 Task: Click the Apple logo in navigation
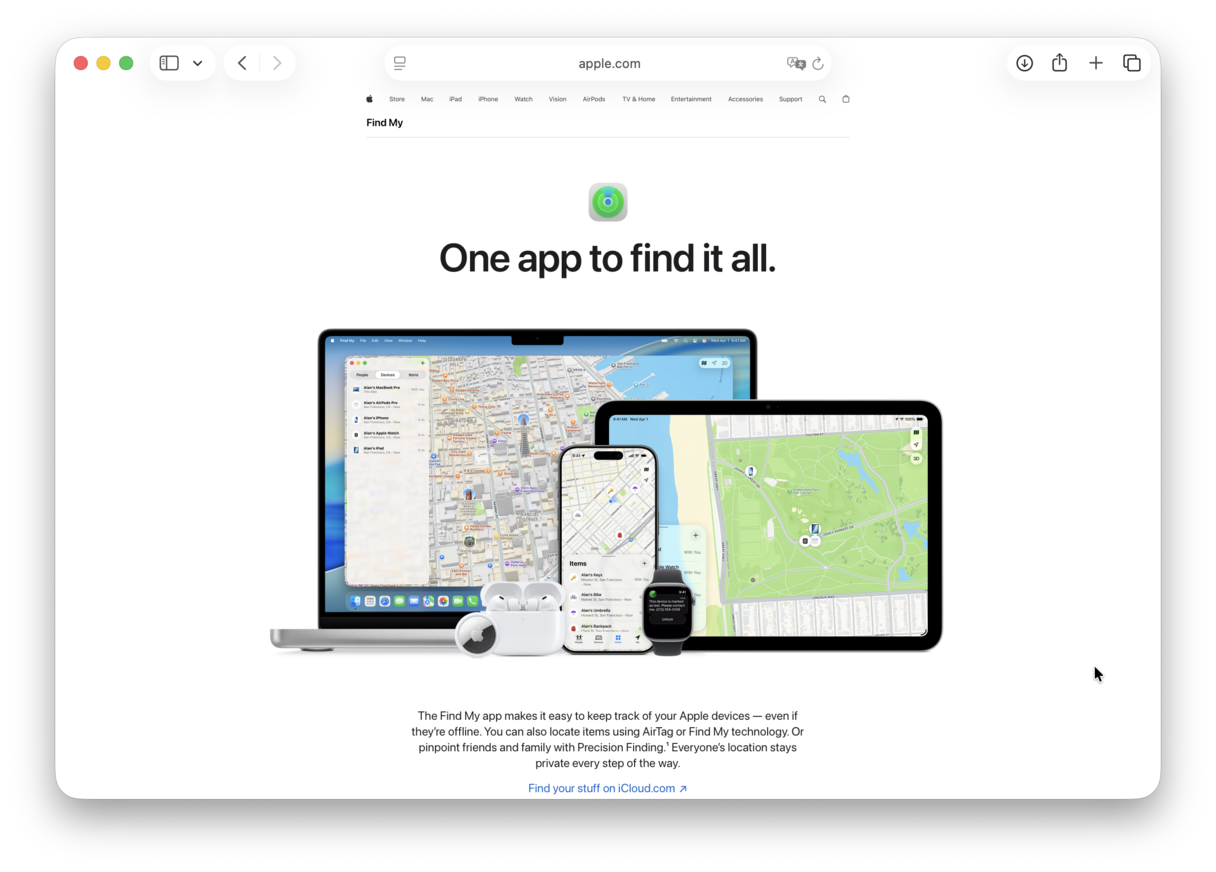click(x=370, y=99)
